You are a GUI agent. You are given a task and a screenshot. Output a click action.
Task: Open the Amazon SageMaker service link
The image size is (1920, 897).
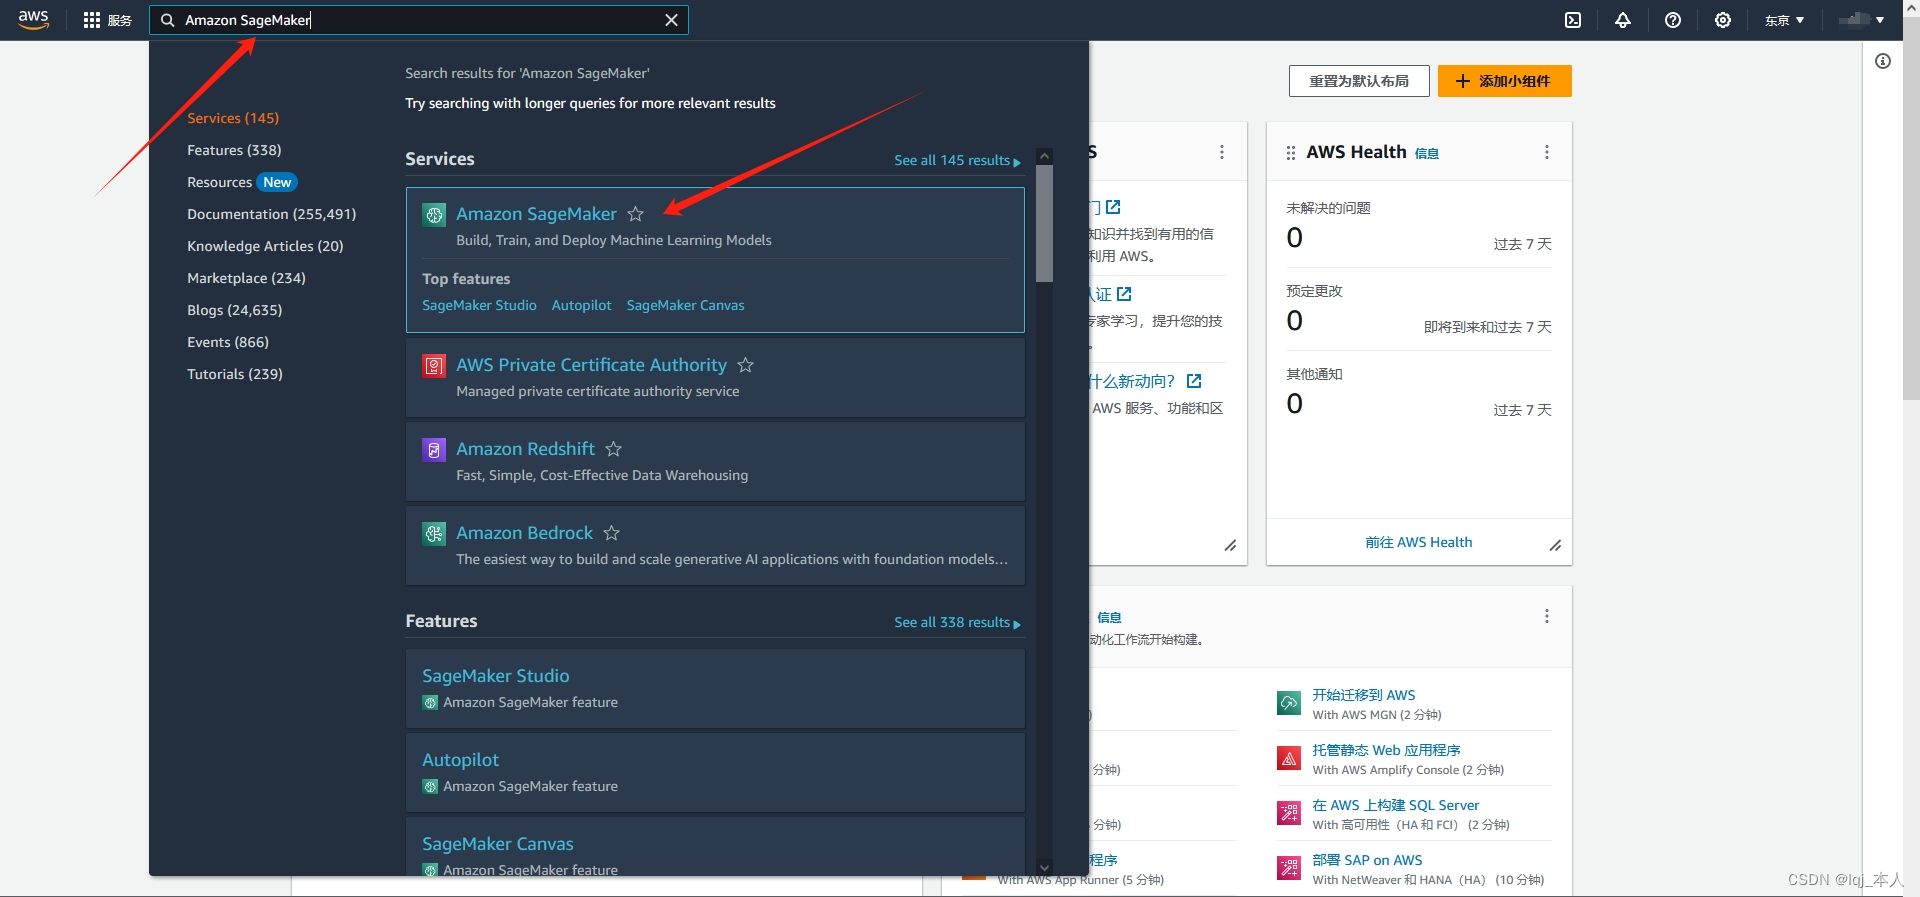[x=536, y=214]
